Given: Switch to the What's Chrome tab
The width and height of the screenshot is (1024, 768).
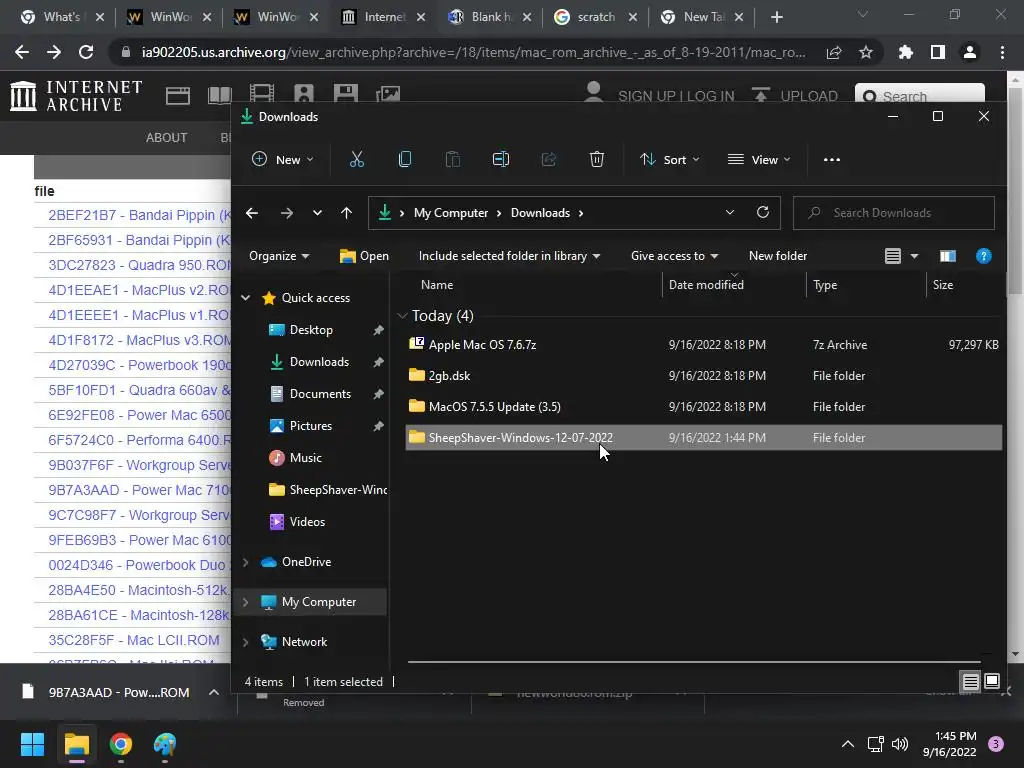Looking at the screenshot, I should click(x=61, y=17).
